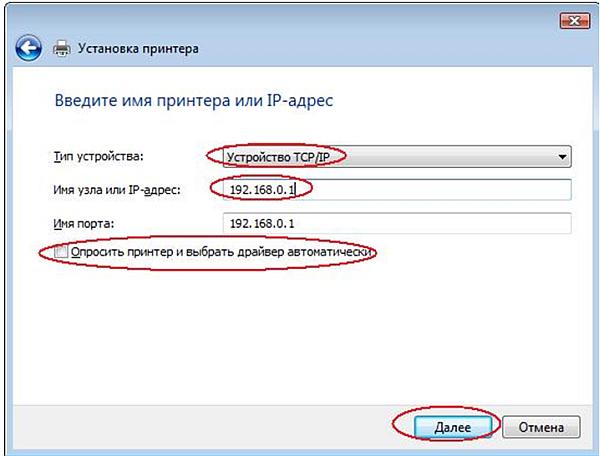Click the 'Имя узла или IP-адрес:' label
The image size is (600, 456).
point(114,190)
